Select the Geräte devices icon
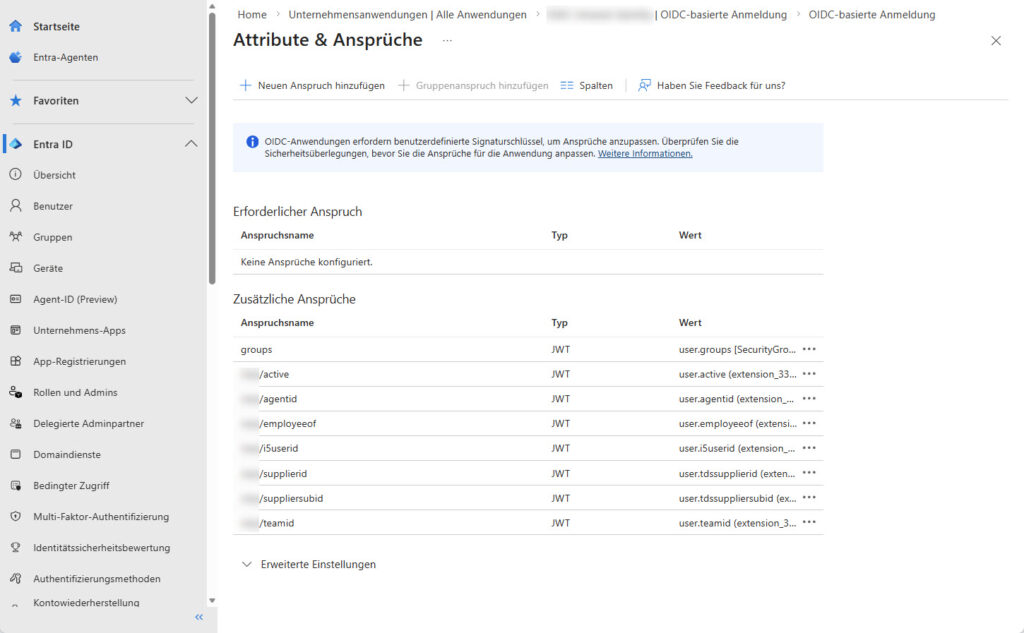Image resolution: width=1024 pixels, height=633 pixels. 15,268
